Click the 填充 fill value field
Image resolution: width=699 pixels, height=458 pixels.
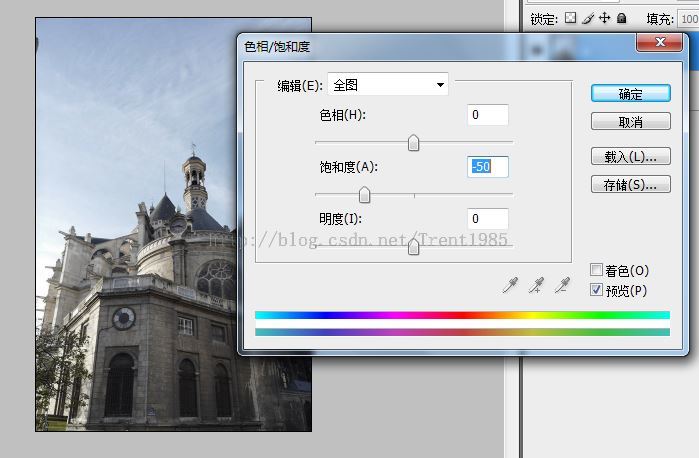[688, 19]
